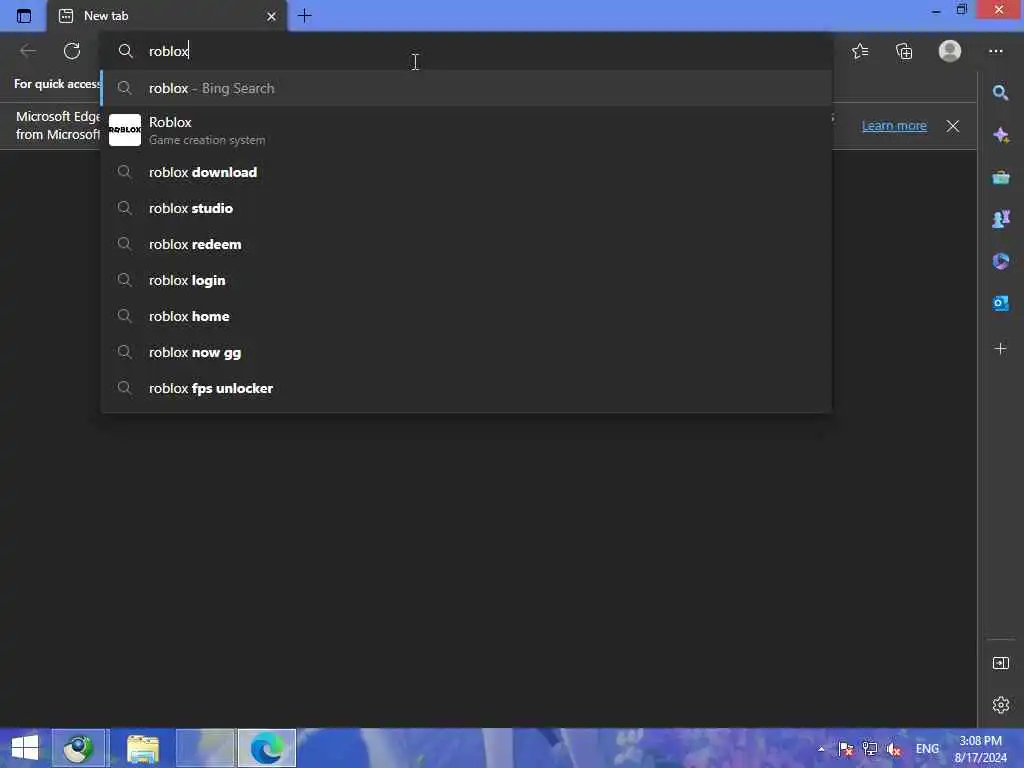Open the Roblox Game creation system suggestion

click(467, 130)
